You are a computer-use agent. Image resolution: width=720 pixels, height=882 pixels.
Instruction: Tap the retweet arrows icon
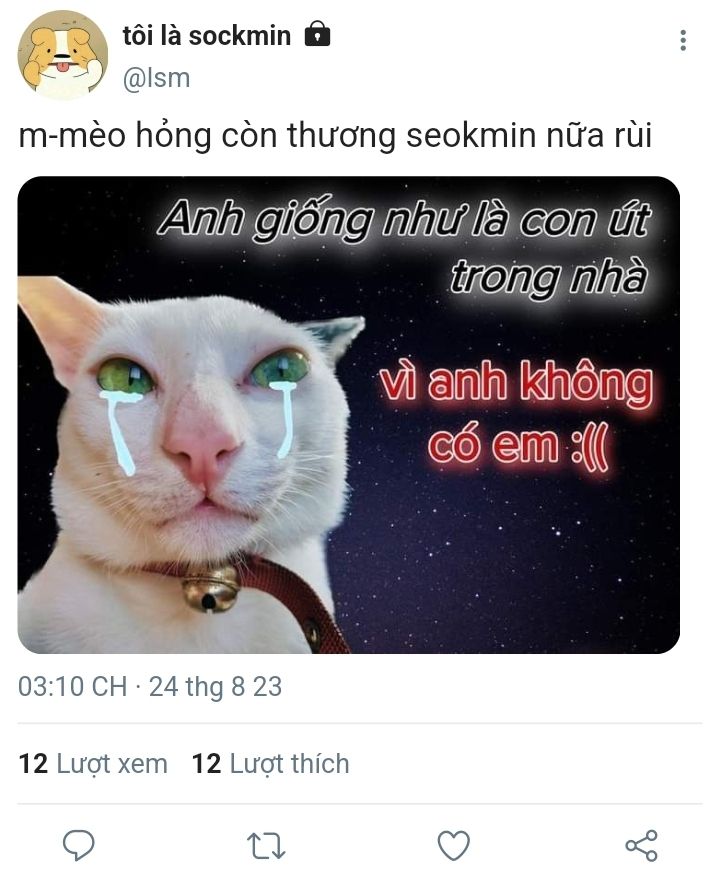(266, 845)
